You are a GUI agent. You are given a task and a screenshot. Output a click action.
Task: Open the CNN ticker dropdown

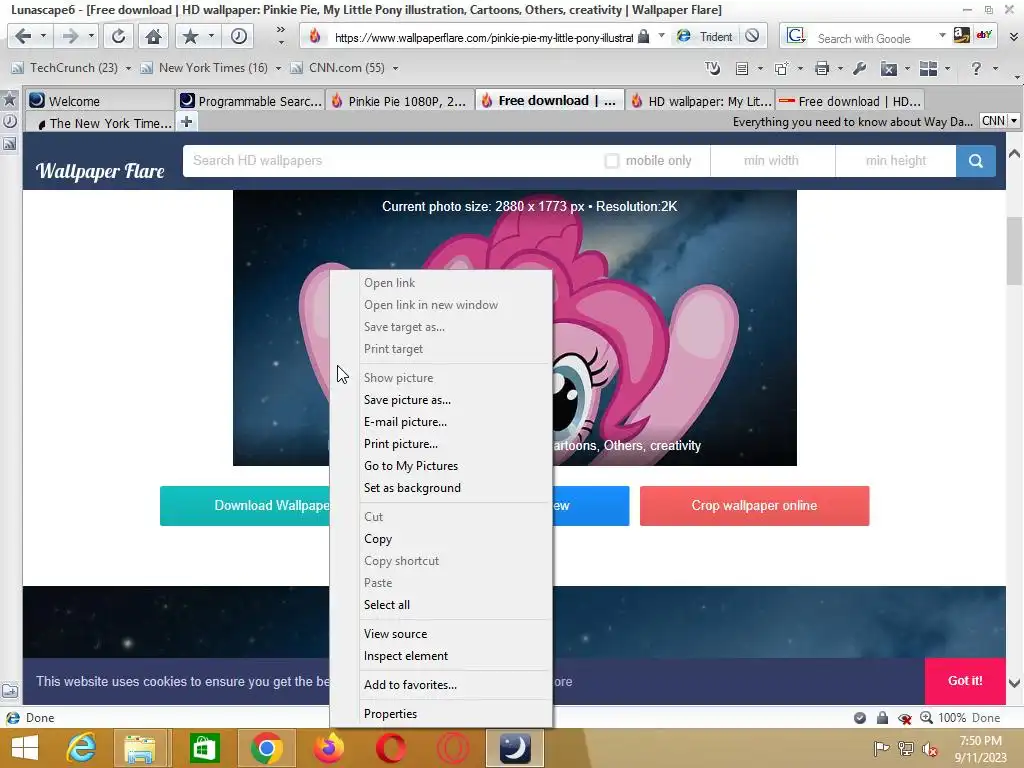(x=1014, y=121)
